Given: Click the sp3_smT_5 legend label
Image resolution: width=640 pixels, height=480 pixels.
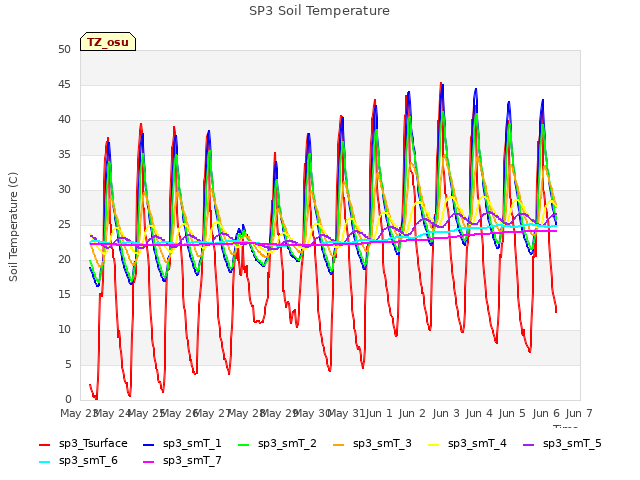Looking at the screenshot, I should coord(572,443).
